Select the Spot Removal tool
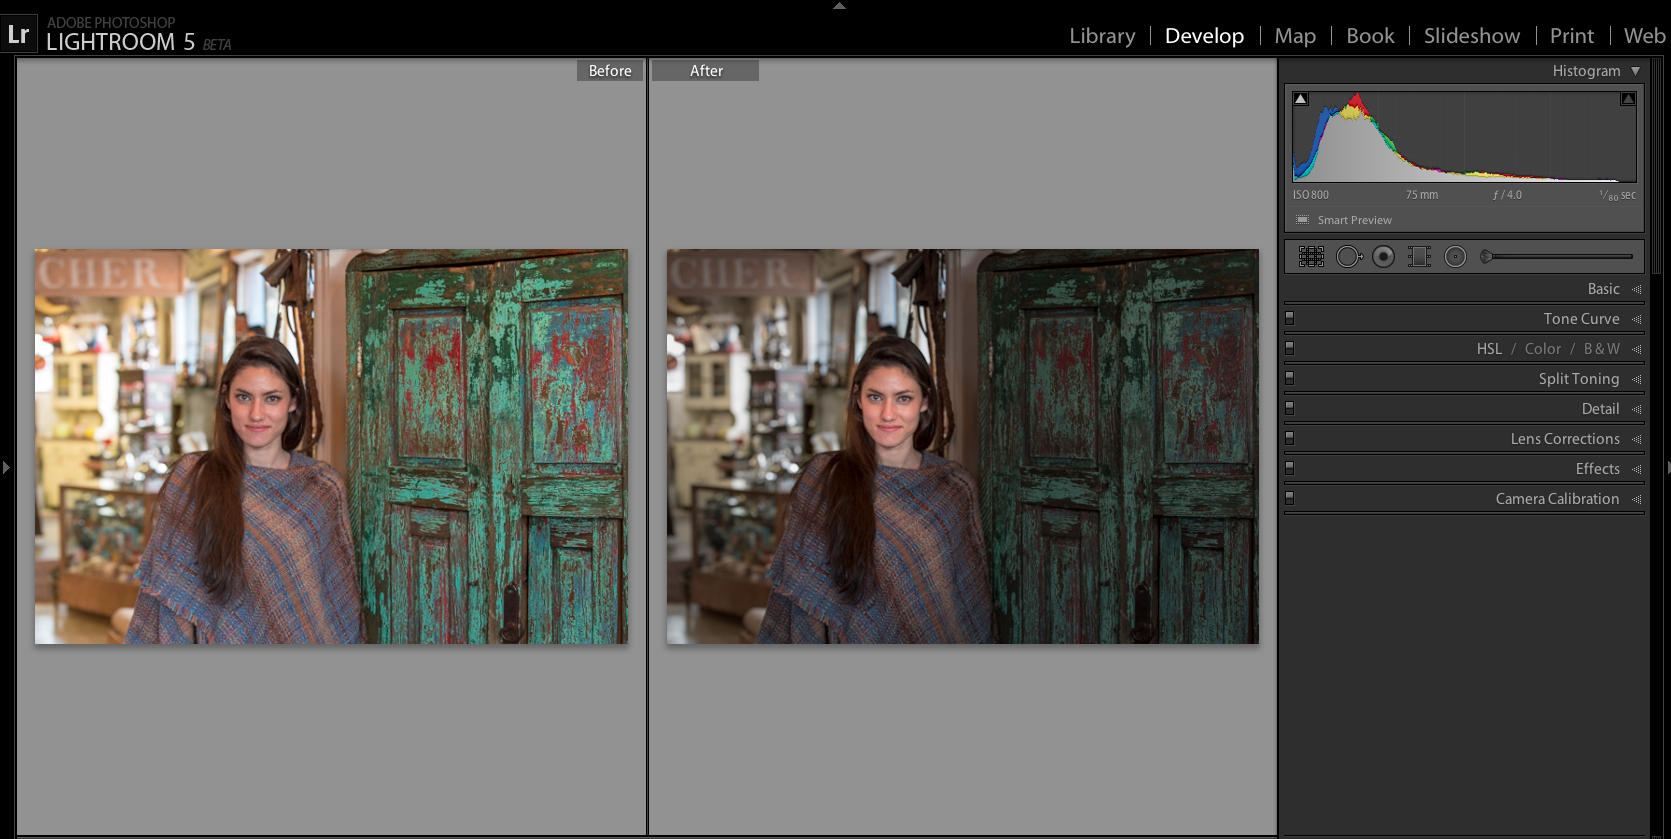 (1348, 257)
